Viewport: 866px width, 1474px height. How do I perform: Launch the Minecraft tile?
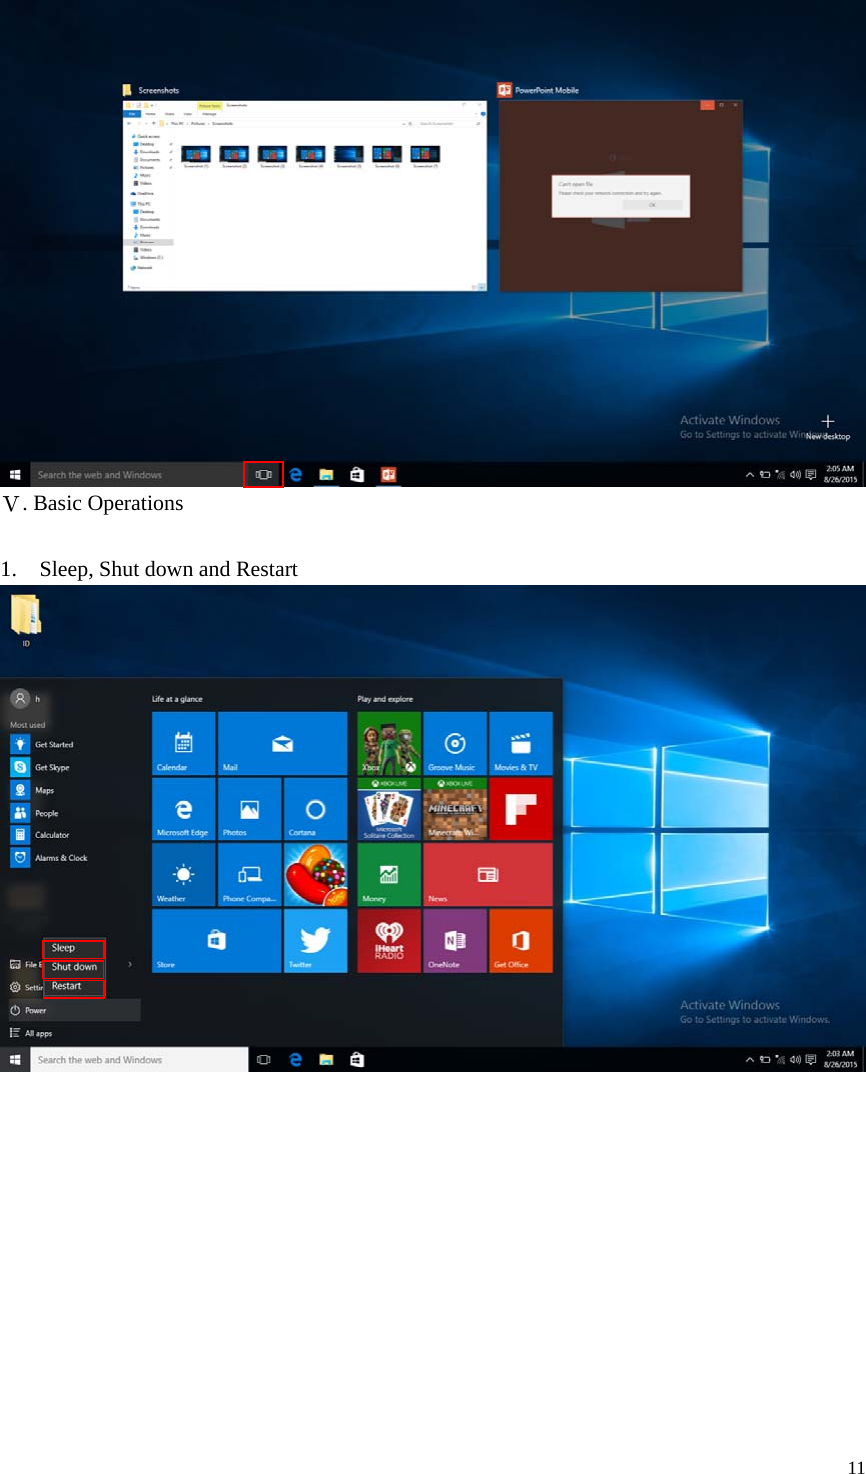(455, 809)
